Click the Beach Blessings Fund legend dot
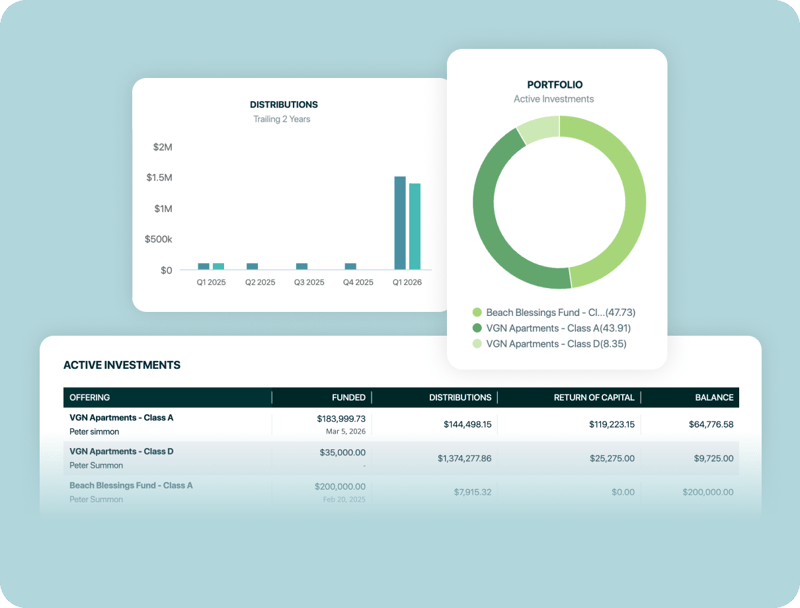This screenshot has width=800, height=608. pyautogui.click(x=477, y=313)
